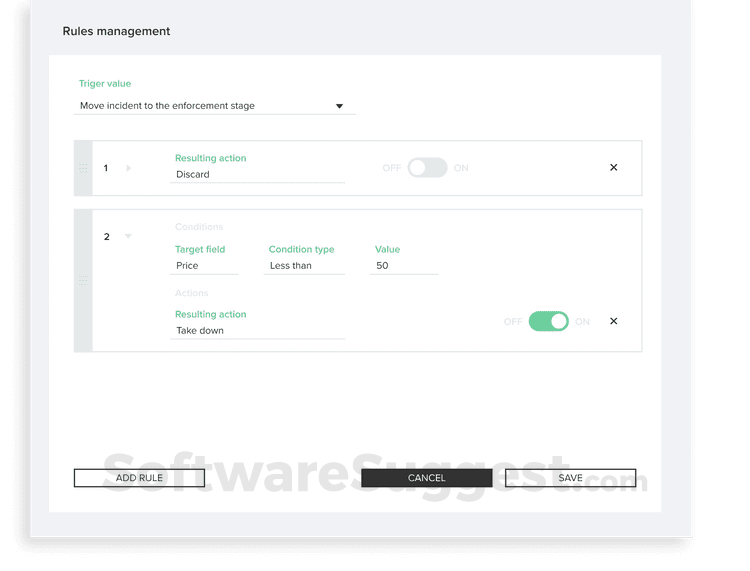The image size is (750, 571).
Task: Click the SAVE button
Action: (x=571, y=478)
